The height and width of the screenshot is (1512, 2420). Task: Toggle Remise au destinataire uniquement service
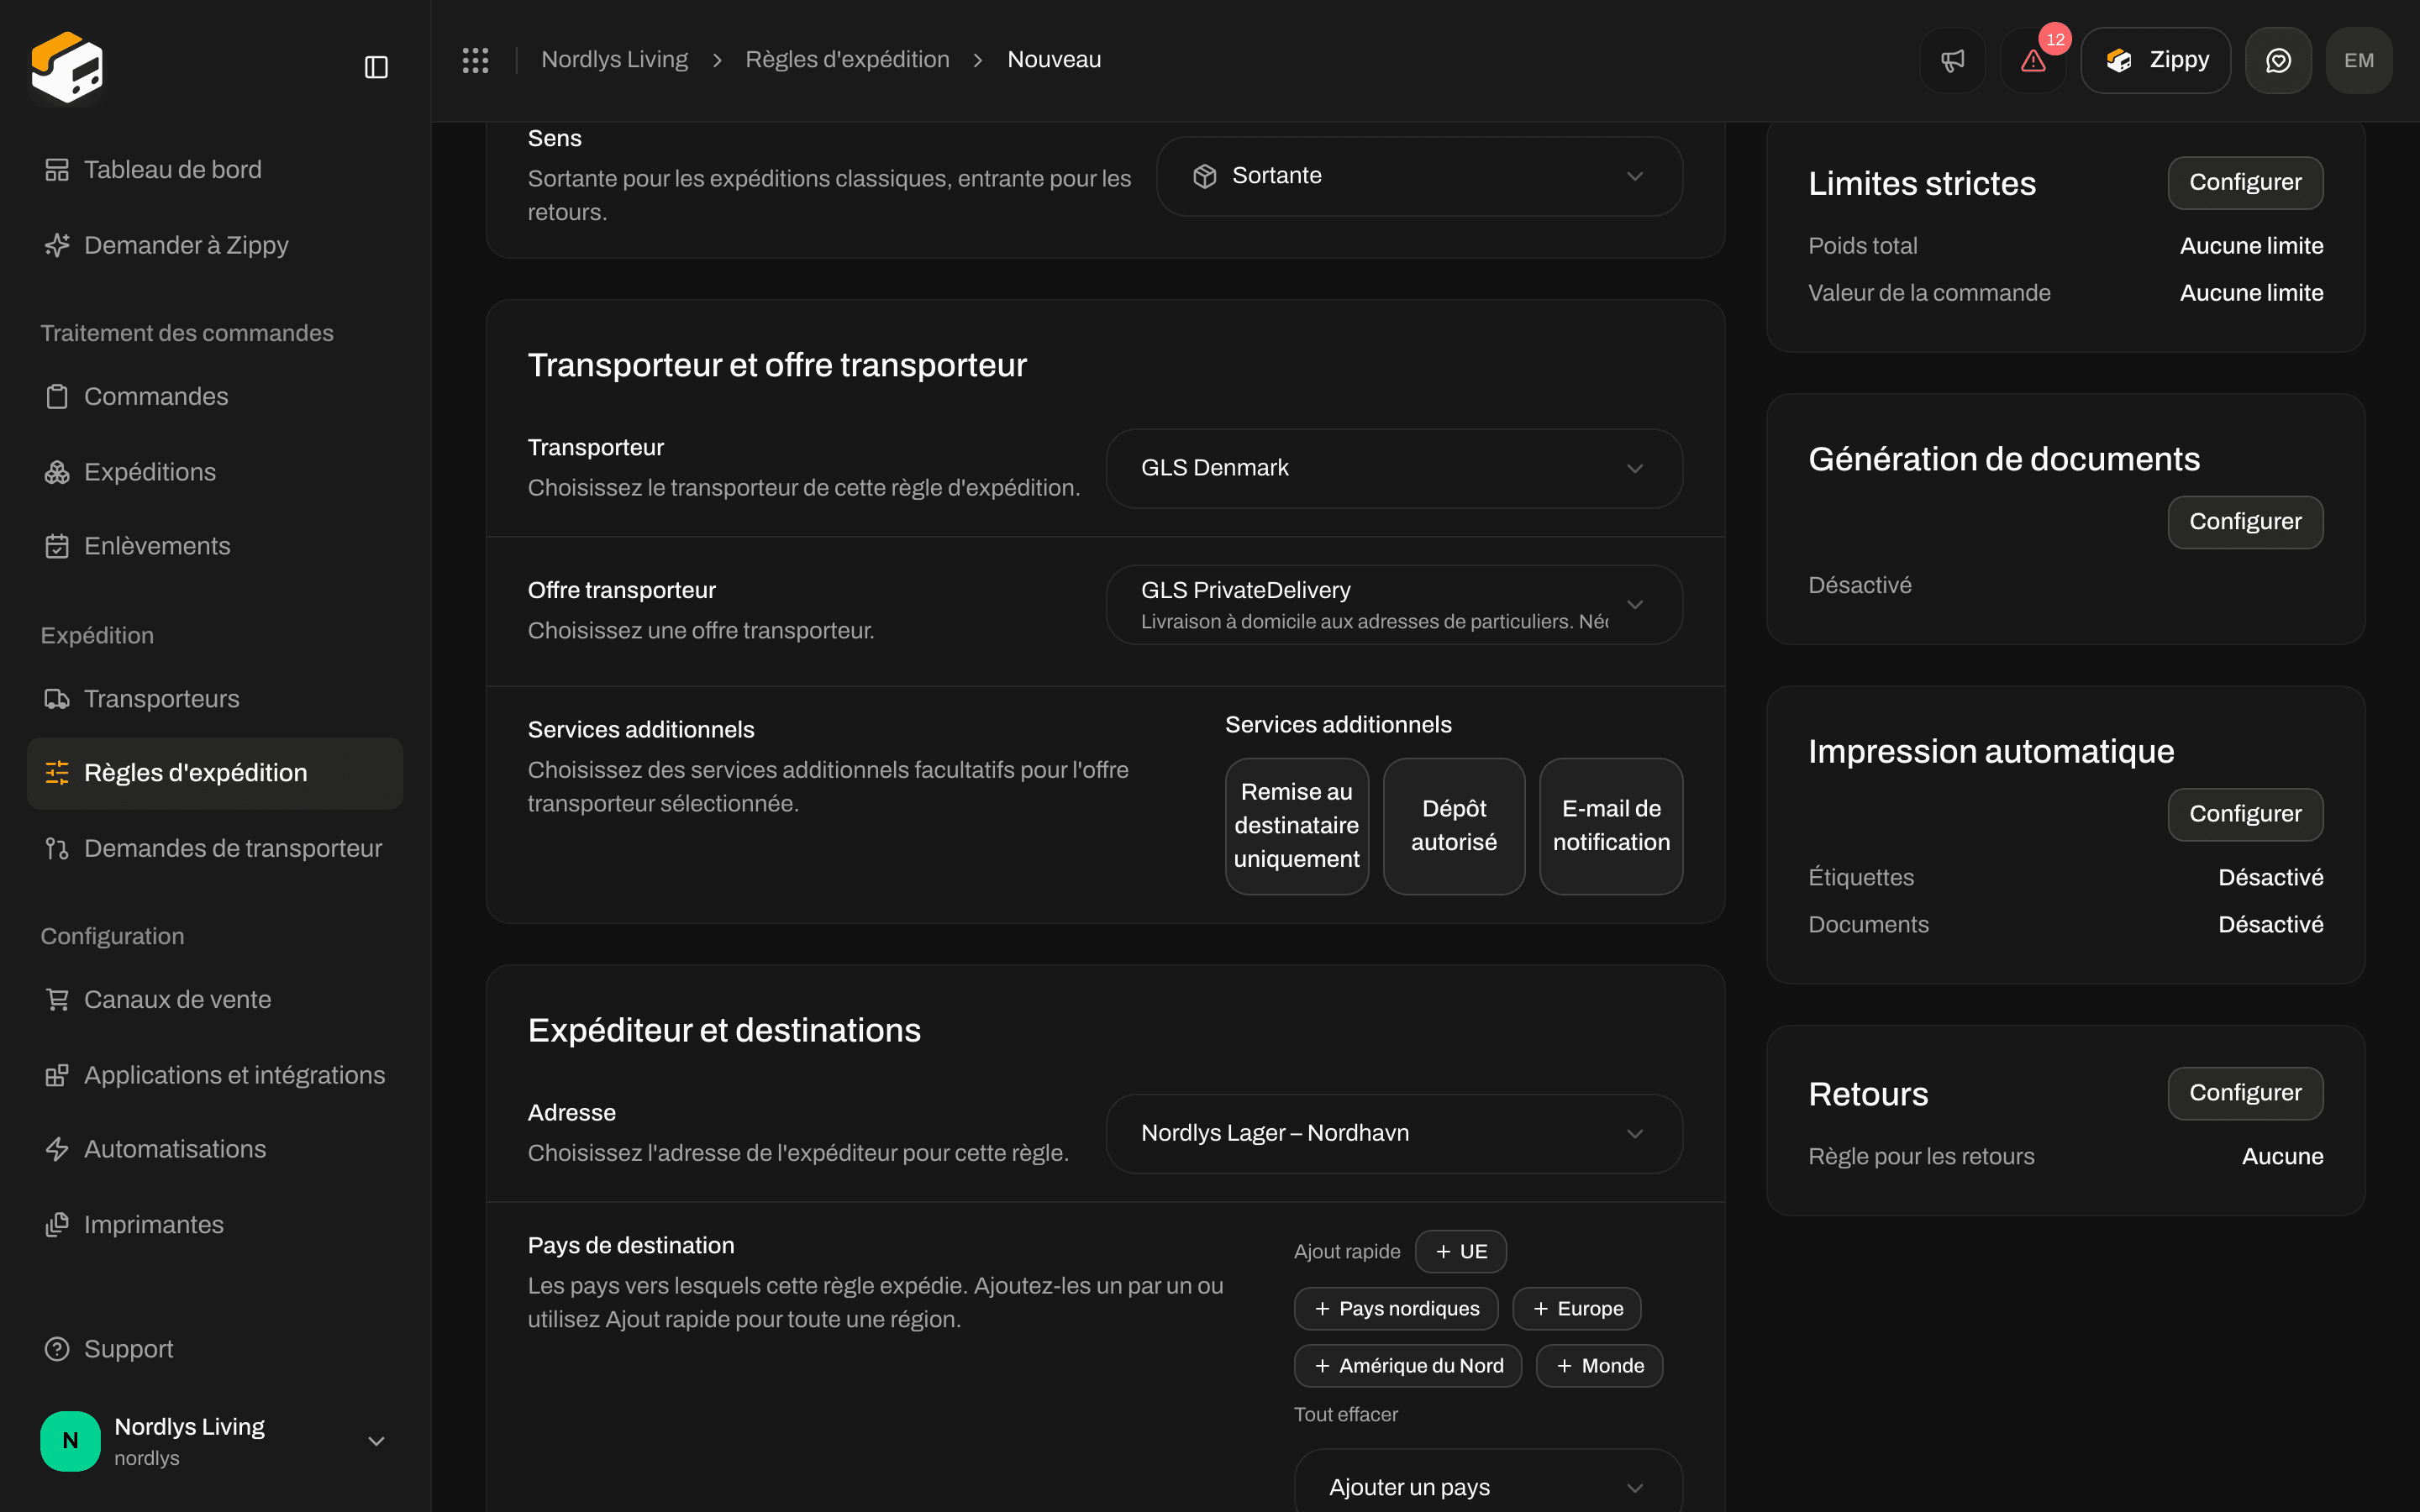pyautogui.click(x=1296, y=826)
